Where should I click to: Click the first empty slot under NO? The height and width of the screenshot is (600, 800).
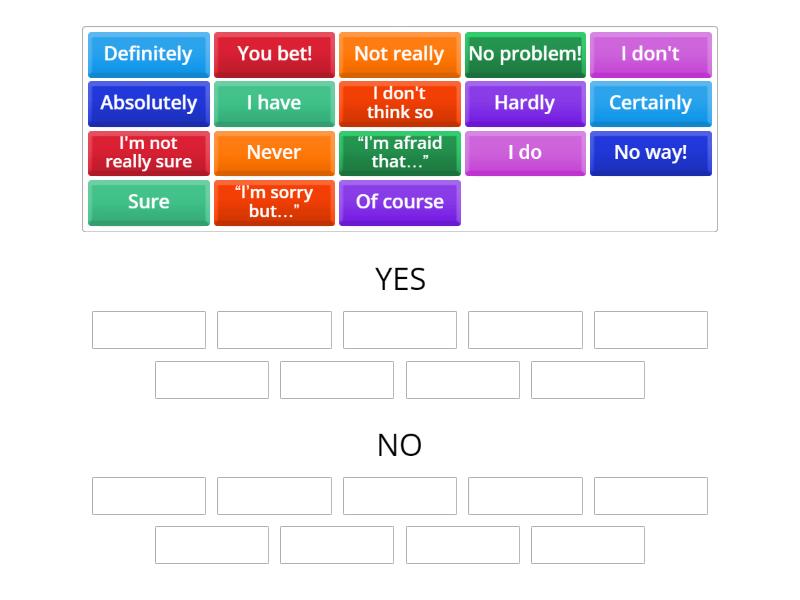pos(149,496)
